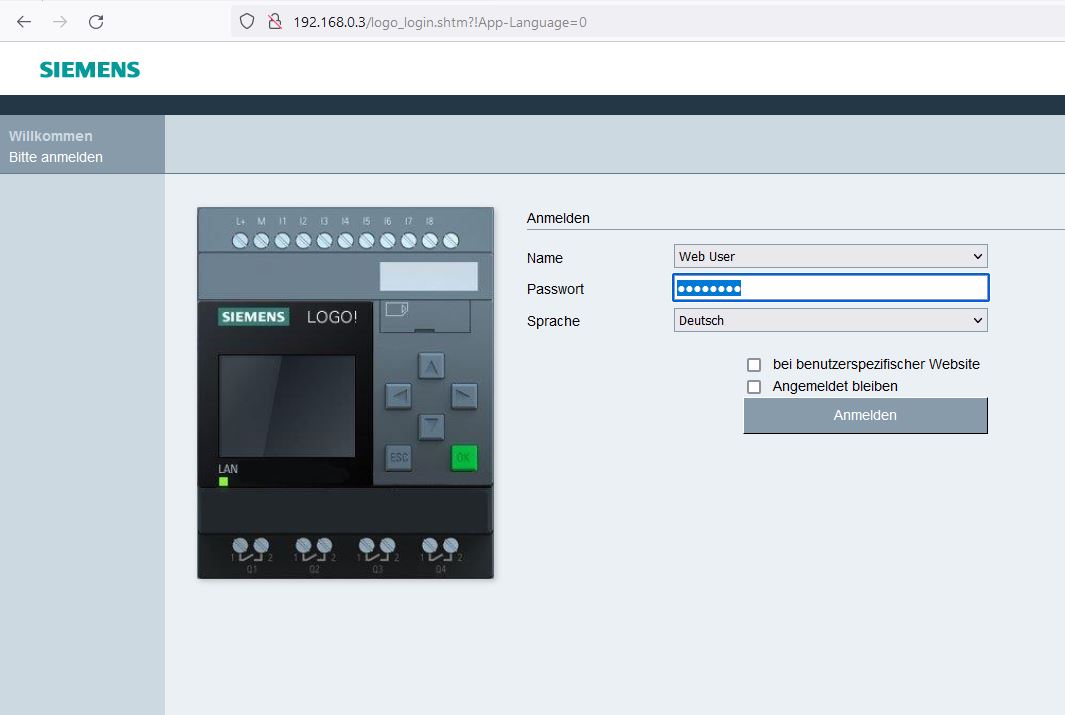Click the browser address bar URL

(440, 22)
